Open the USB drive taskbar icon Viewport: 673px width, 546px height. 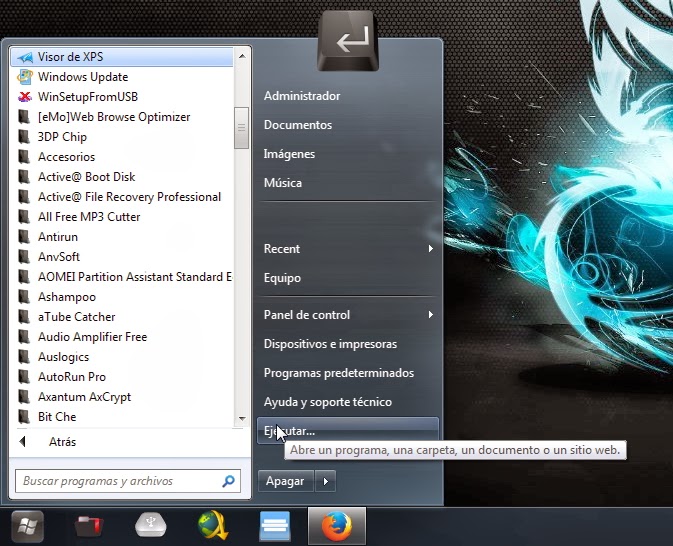coord(150,525)
